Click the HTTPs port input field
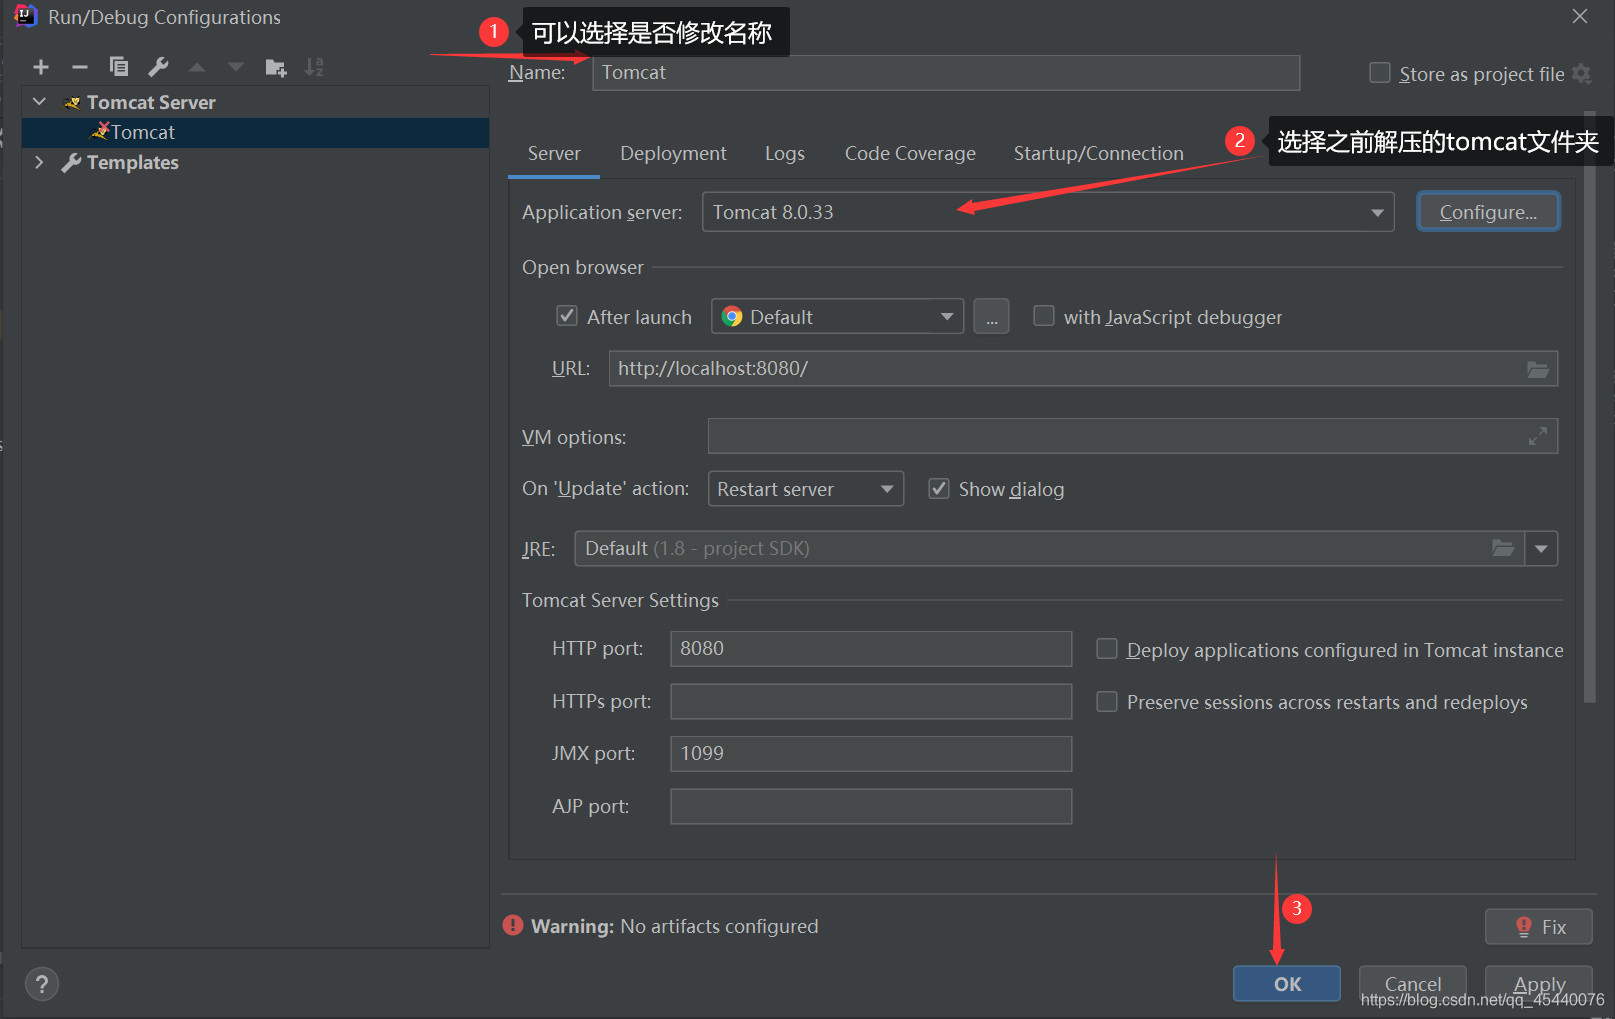The width and height of the screenshot is (1615, 1019). [x=871, y=701]
